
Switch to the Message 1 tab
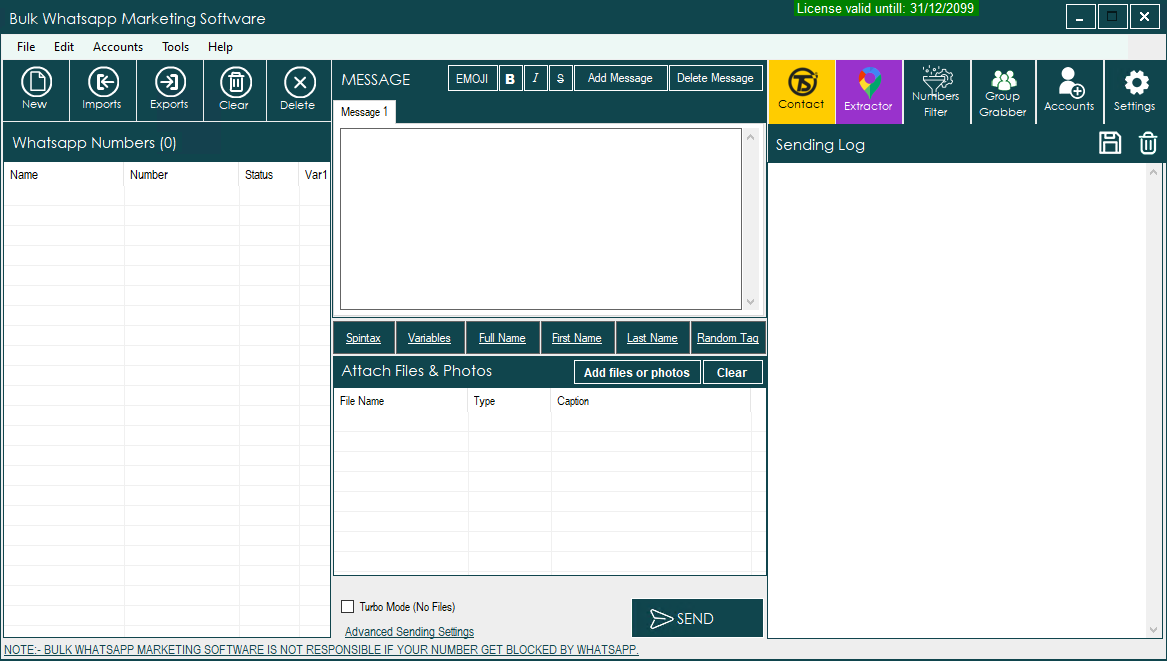(364, 112)
